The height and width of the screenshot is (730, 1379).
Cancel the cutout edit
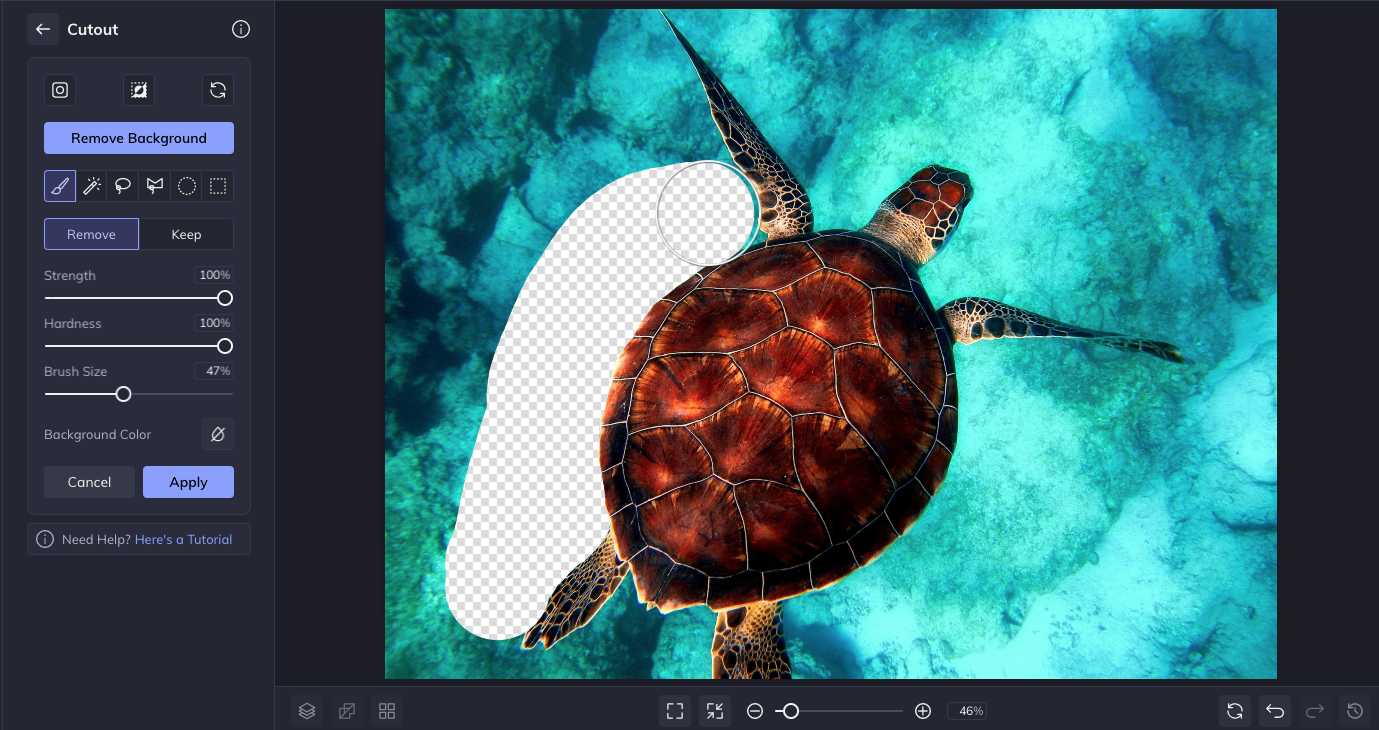pyautogui.click(x=89, y=482)
